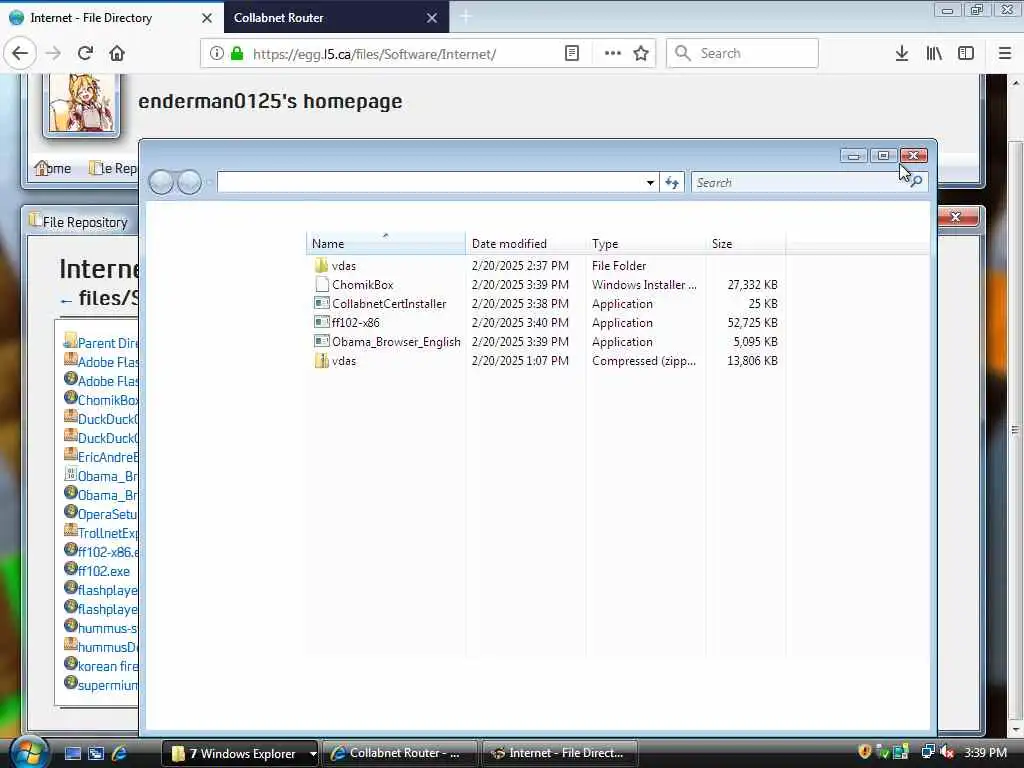Click the Explorer search magnifier icon
Screen dimensions: 1024x768
click(x=916, y=182)
